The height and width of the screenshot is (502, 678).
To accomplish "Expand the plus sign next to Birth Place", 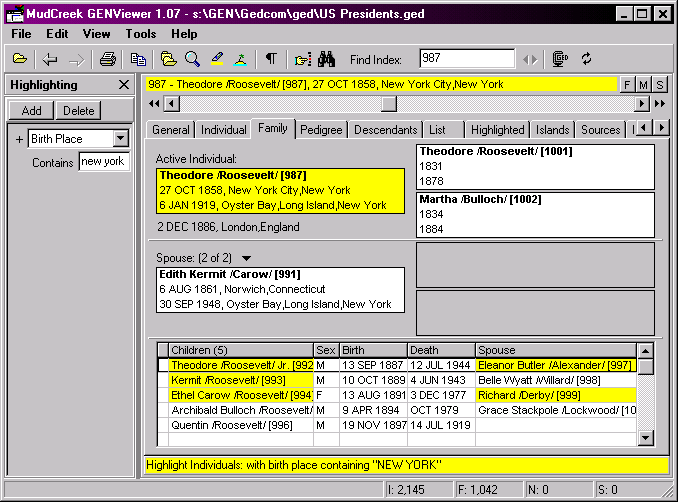I will 19,139.
